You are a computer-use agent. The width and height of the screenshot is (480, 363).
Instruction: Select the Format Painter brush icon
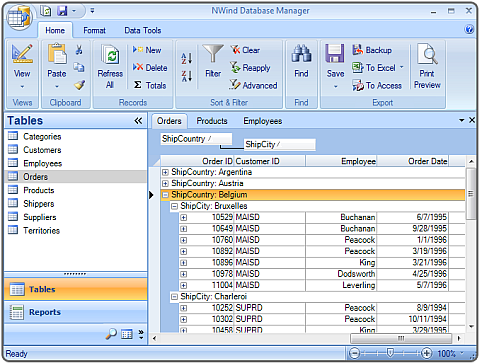point(79,85)
